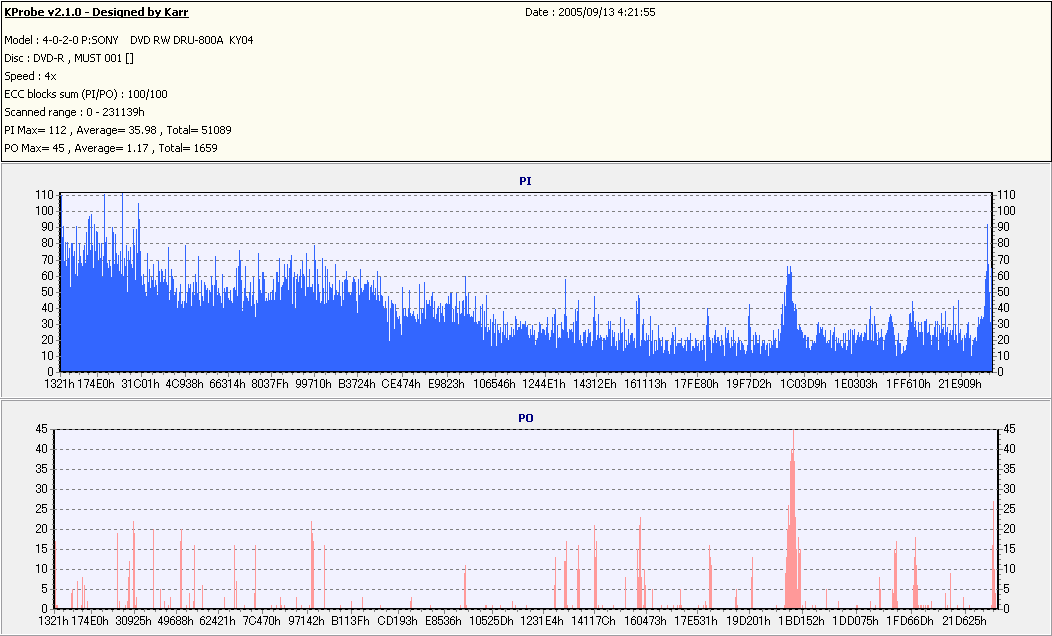Click the 'CE474h' label on PI axis
This screenshot has width=1052, height=636.
[x=401, y=384]
